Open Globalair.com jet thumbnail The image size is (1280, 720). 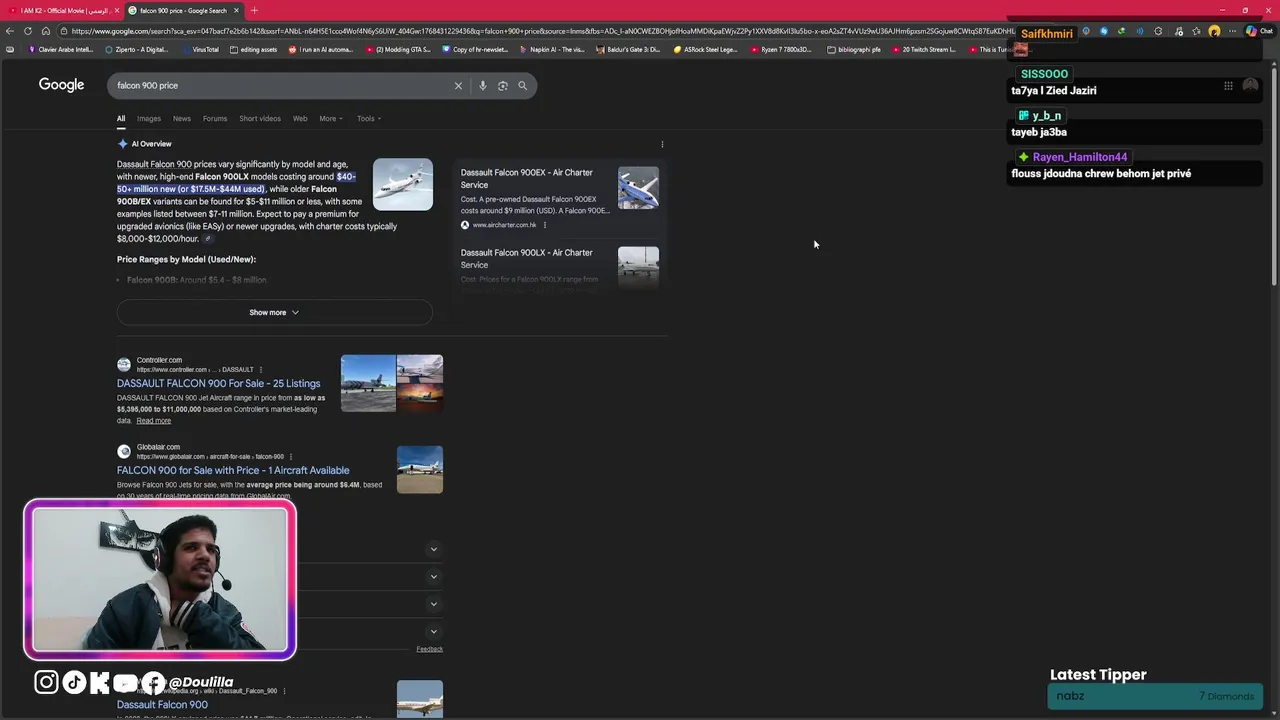(x=420, y=470)
